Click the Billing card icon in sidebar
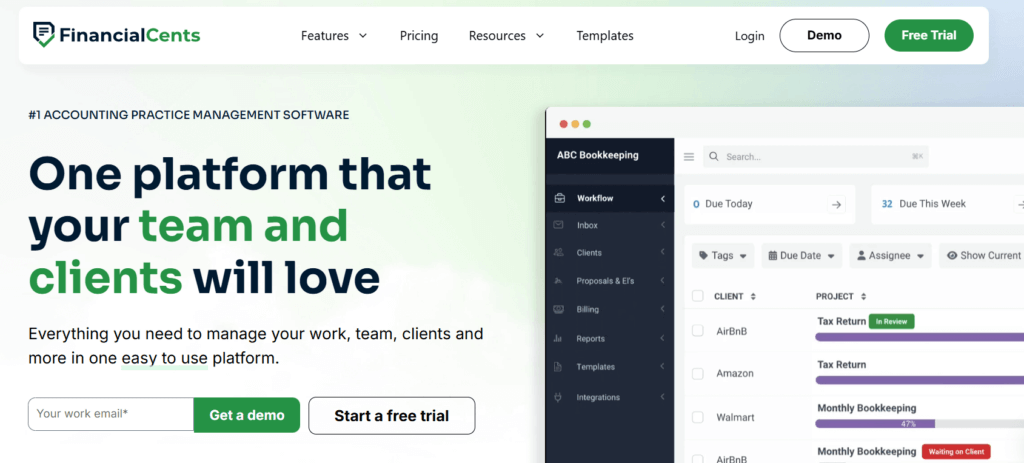This screenshot has height=463, width=1024. (x=559, y=310)
